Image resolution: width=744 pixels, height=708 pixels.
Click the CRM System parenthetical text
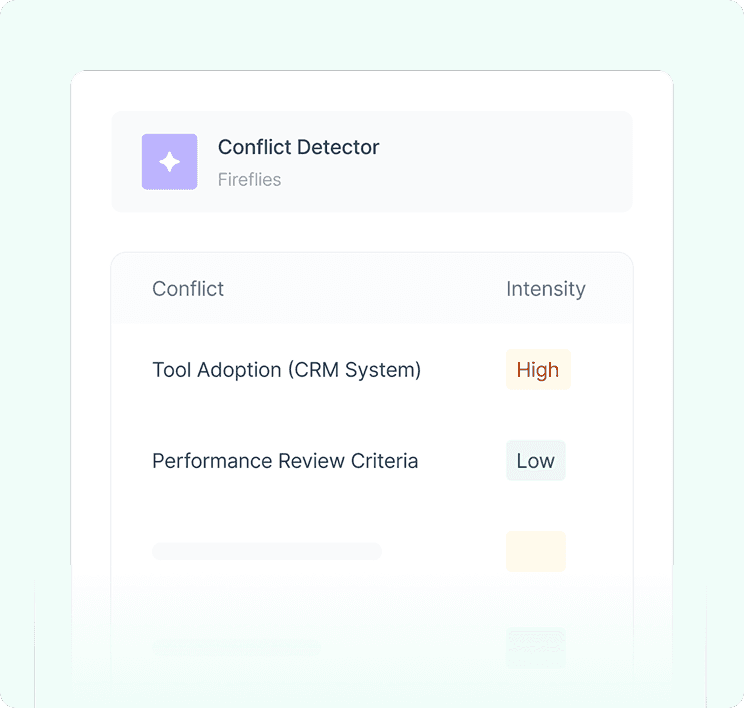354,370
